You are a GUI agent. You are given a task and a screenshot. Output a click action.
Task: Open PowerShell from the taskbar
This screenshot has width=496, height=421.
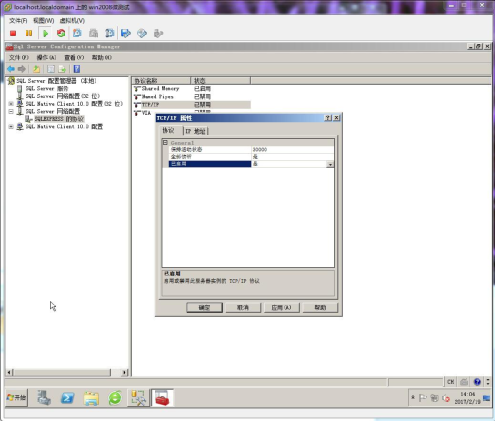pyautogui.click(x=67, y=398)
